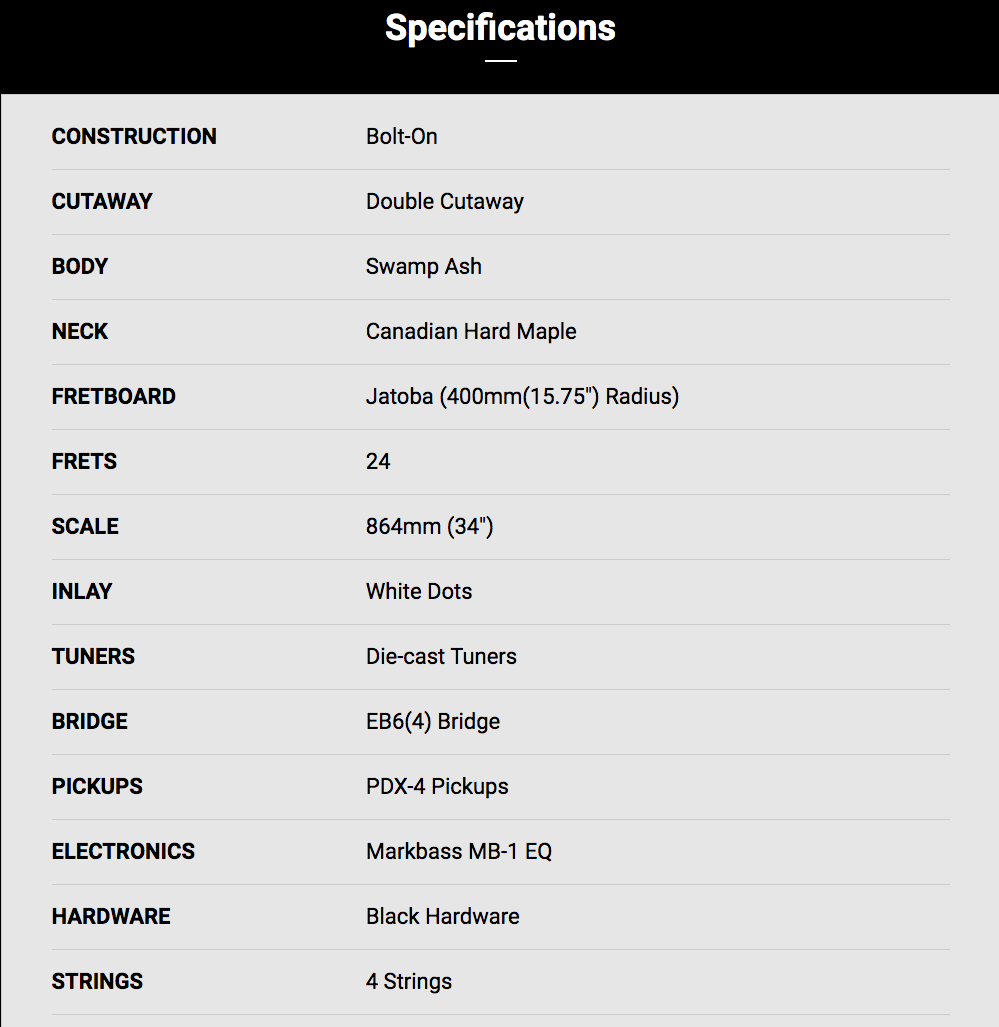Viewport: 999px width, 1027px height.
Task: Click the White Dots inlay value
Action: tap(419, 591)
